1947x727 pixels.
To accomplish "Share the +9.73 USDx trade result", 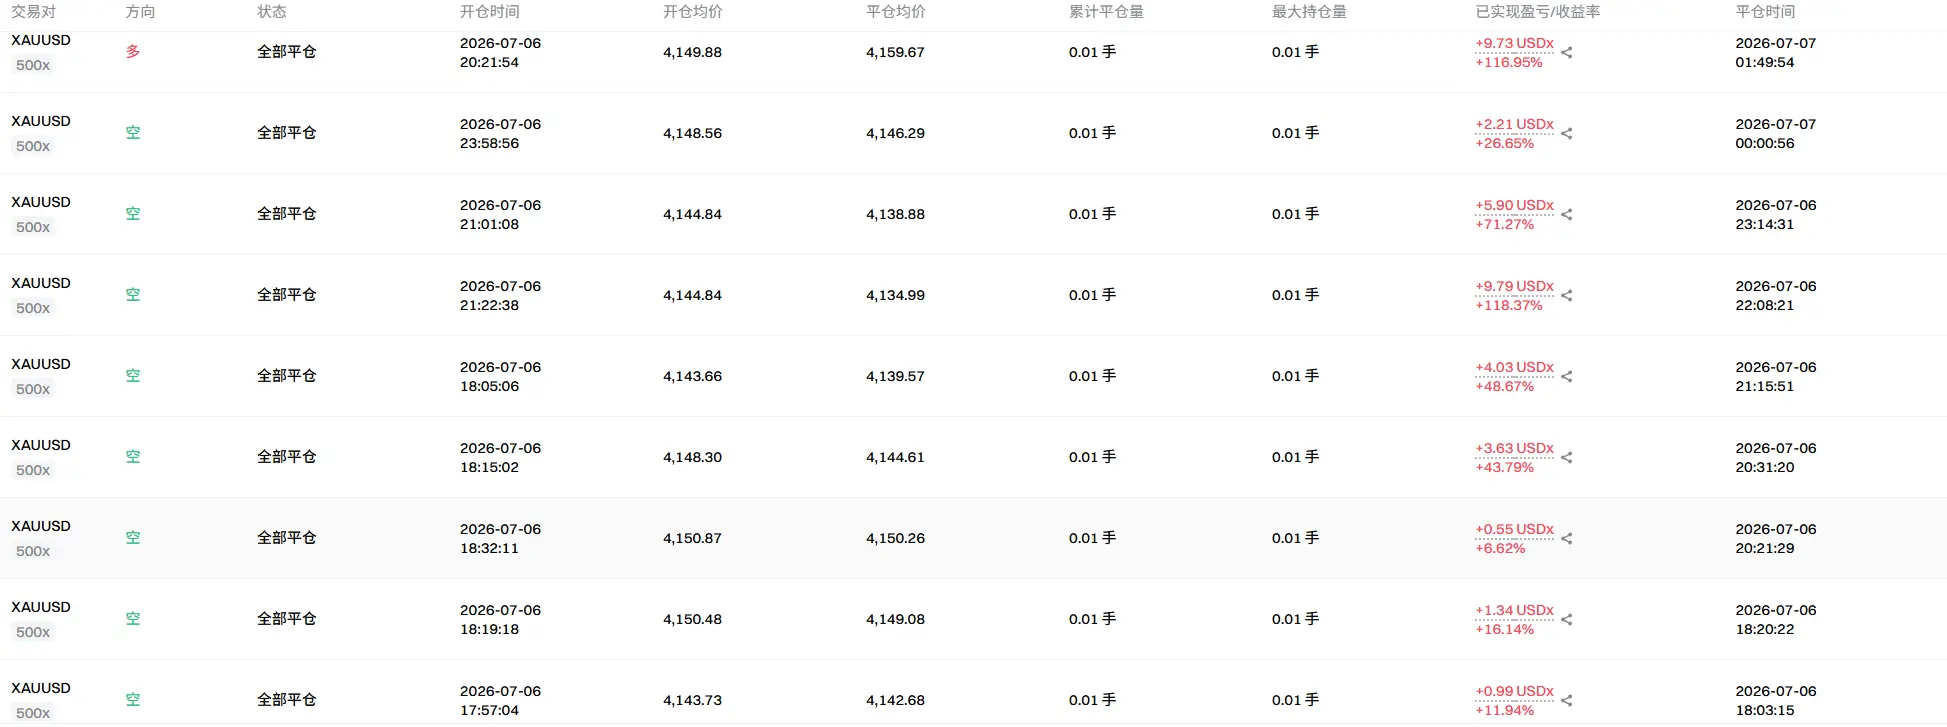I will pos(1567,53).
